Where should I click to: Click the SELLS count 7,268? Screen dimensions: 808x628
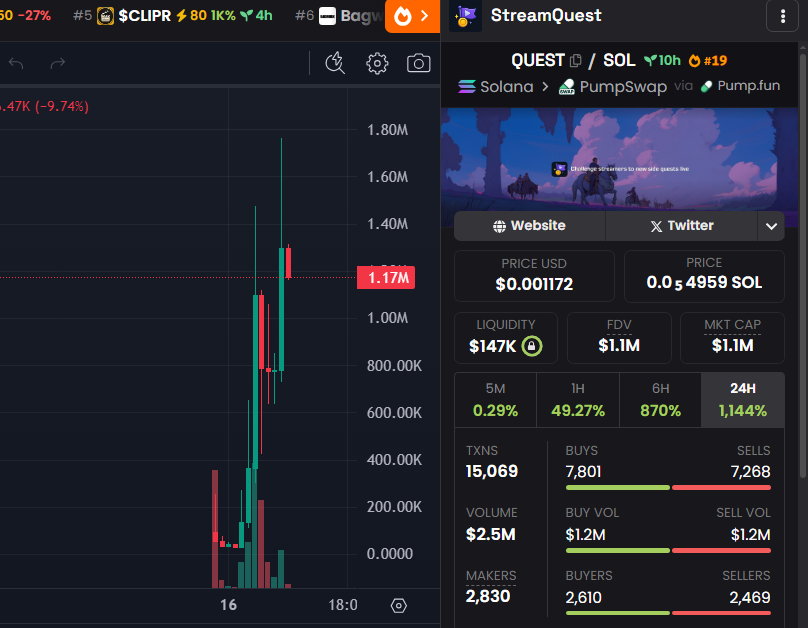750,471
